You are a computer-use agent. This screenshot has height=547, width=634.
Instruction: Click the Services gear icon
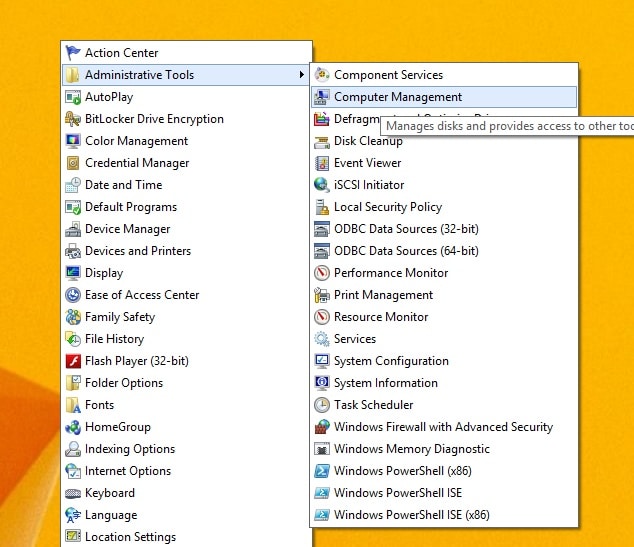322,339
